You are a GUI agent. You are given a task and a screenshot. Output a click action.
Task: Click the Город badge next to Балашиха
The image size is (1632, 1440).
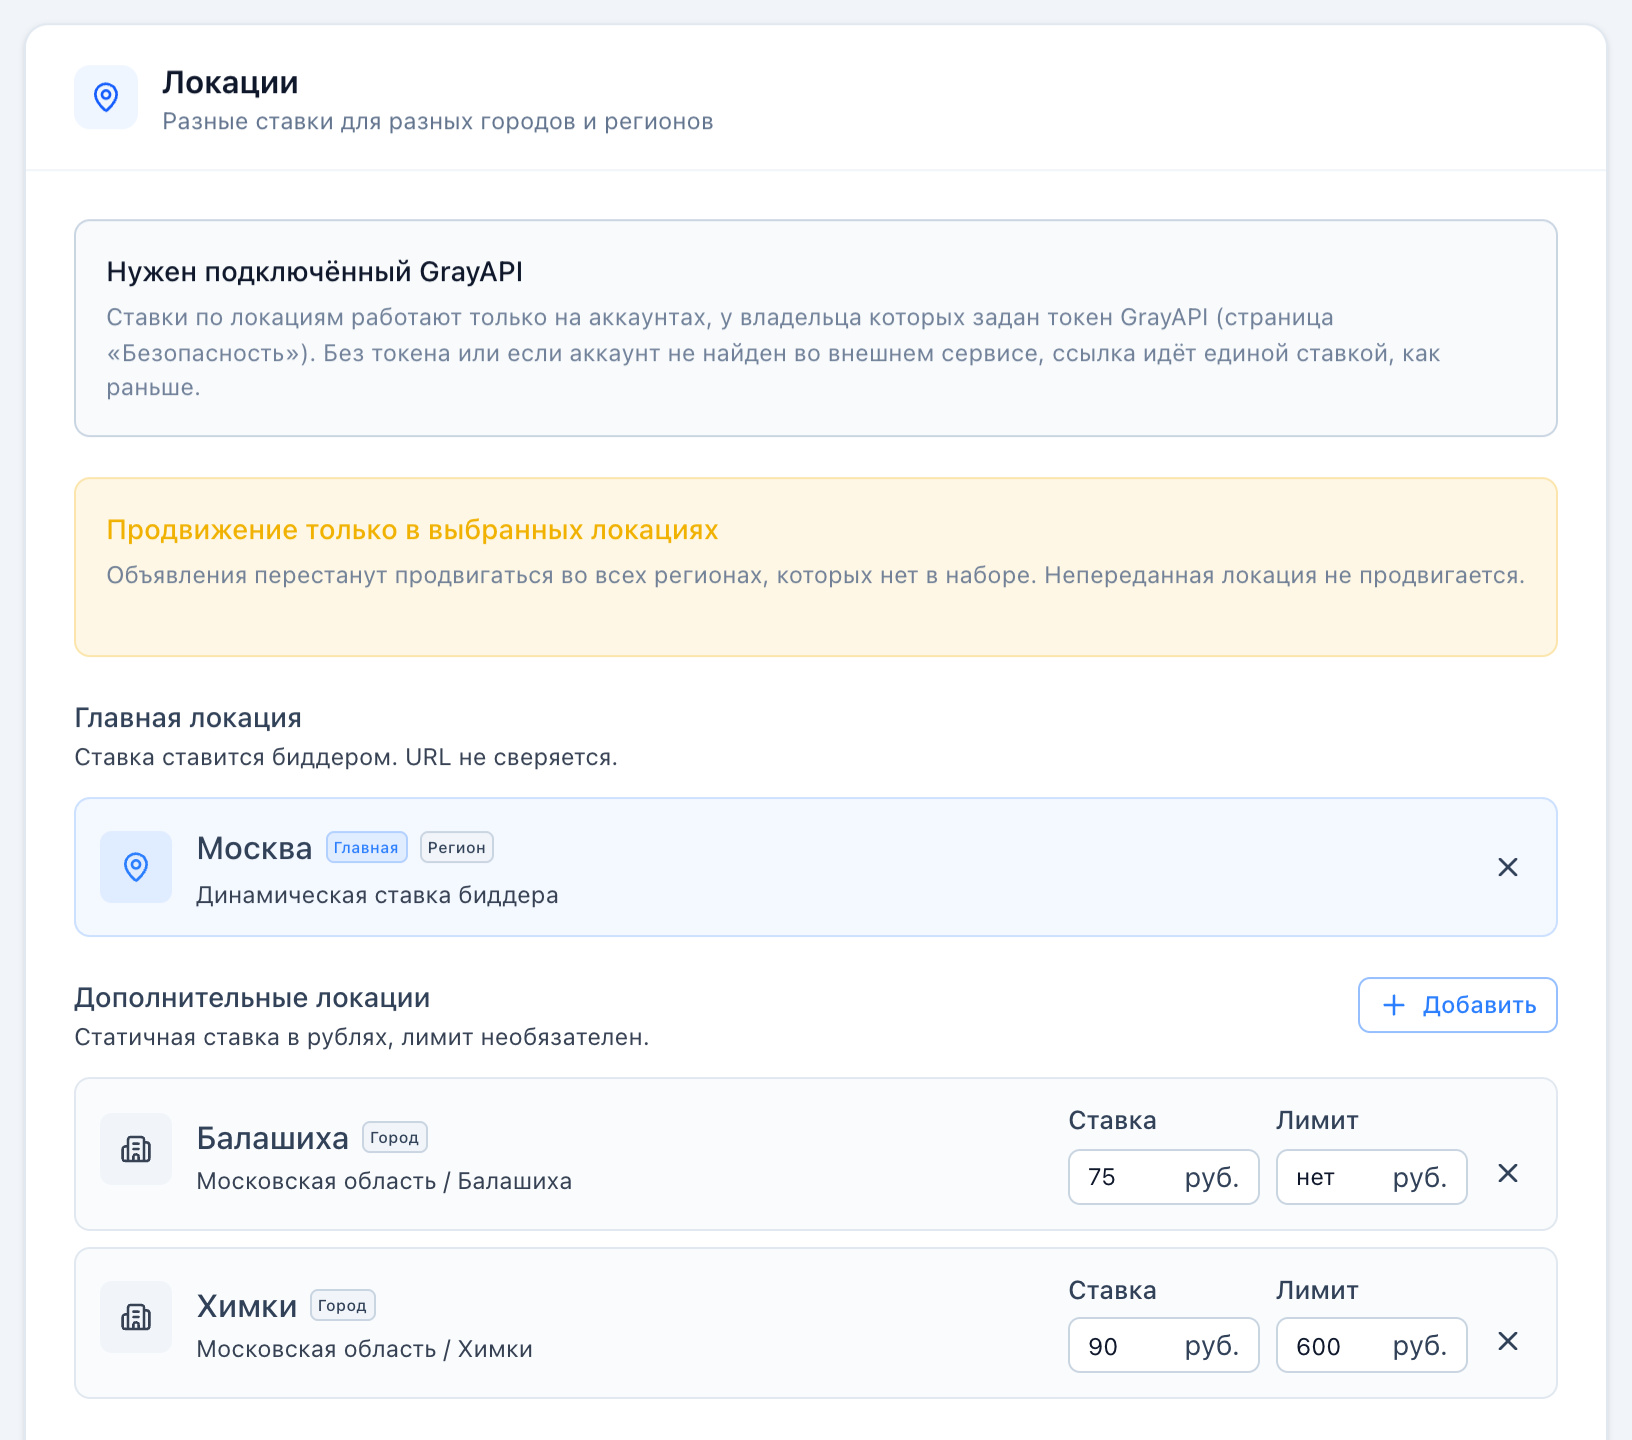click(x=395, y=1137)
